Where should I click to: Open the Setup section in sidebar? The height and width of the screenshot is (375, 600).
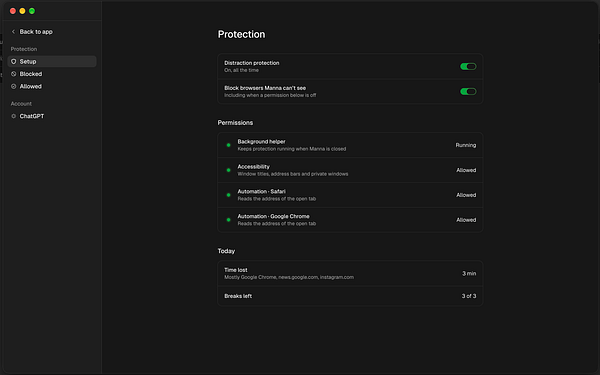pyautogui.click(x=52, y=62)
